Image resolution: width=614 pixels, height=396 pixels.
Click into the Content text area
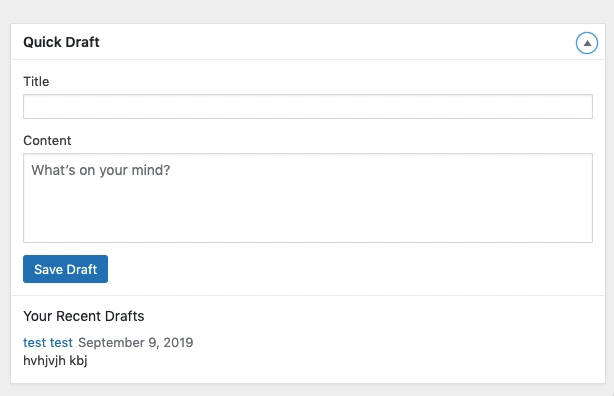click(308, 198)
